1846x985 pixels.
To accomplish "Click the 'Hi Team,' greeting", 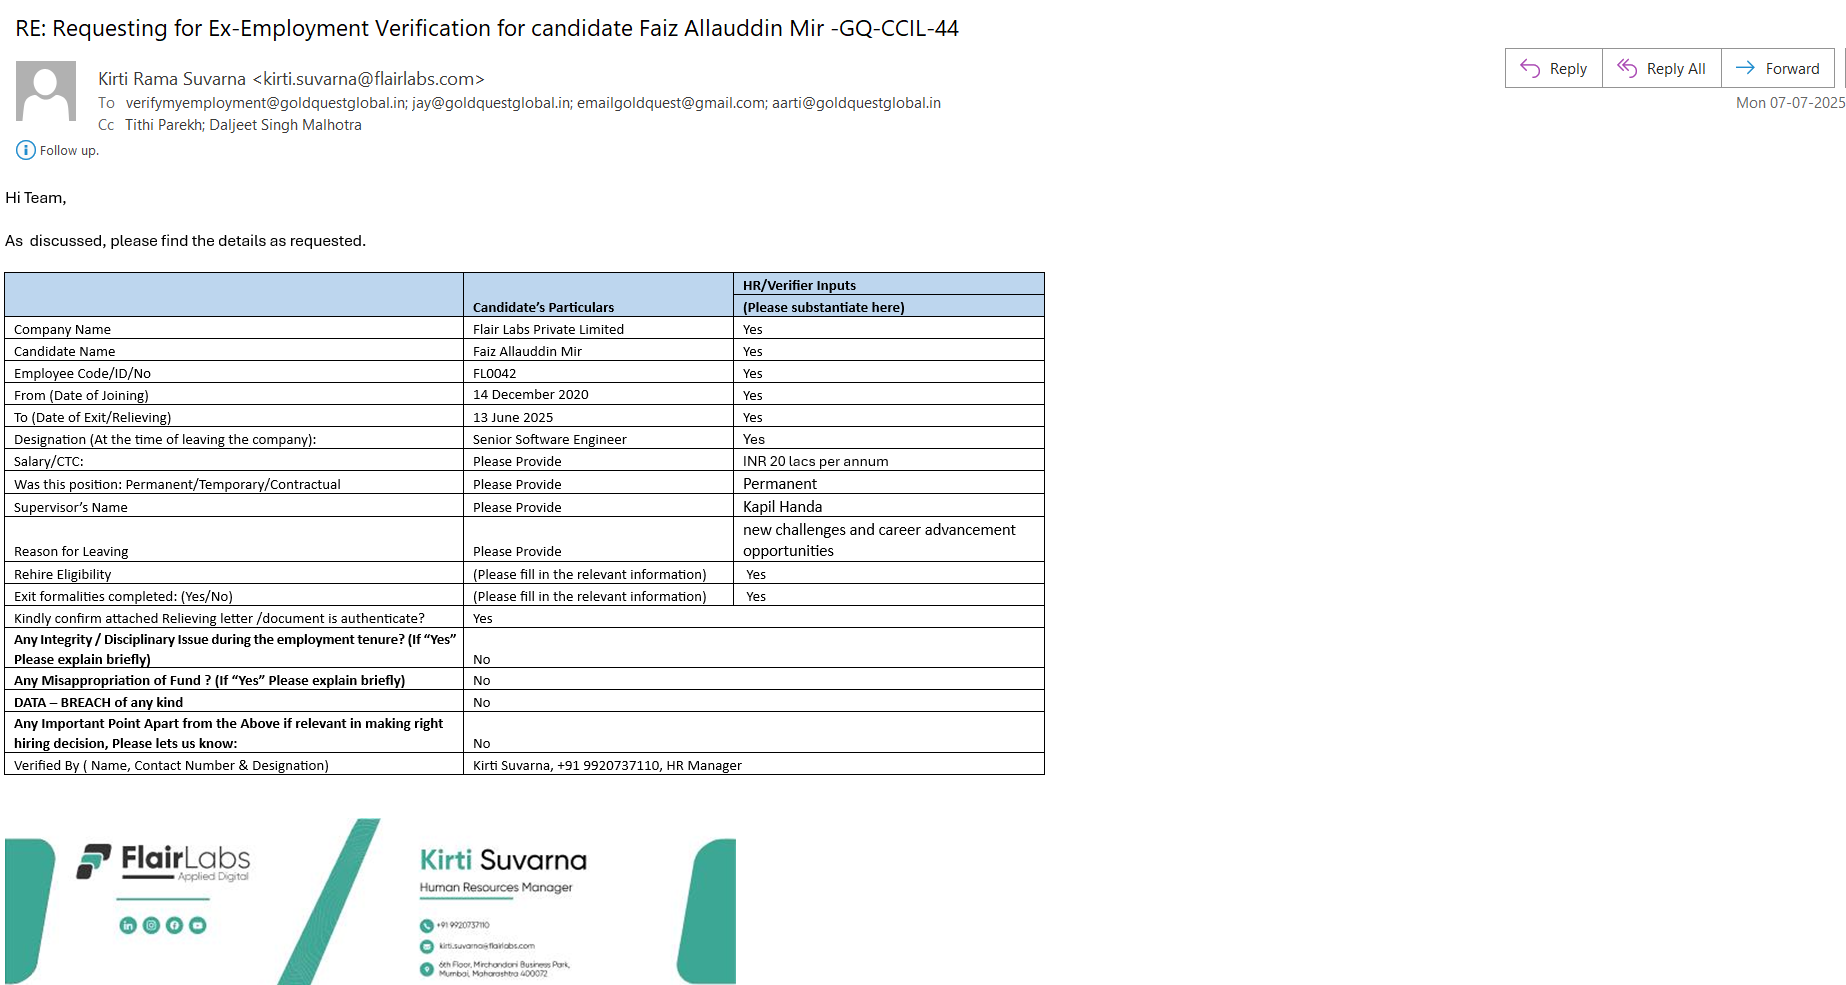I will [36, 198].
